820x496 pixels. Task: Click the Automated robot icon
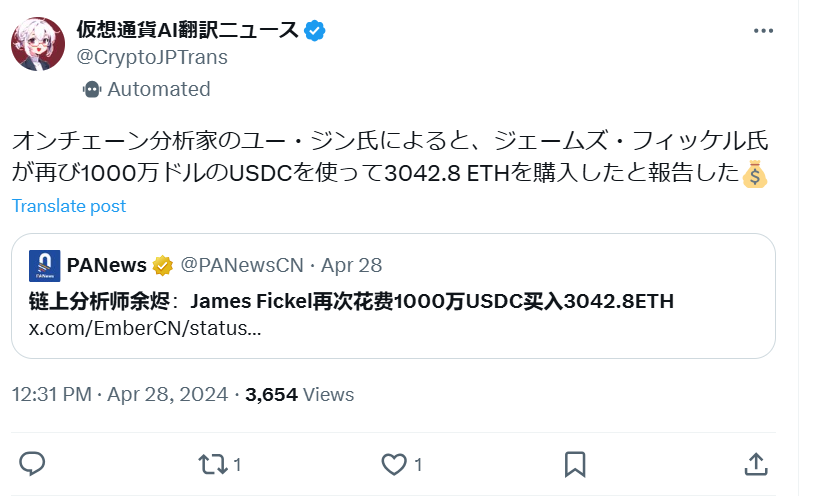[x=92, y=89]
